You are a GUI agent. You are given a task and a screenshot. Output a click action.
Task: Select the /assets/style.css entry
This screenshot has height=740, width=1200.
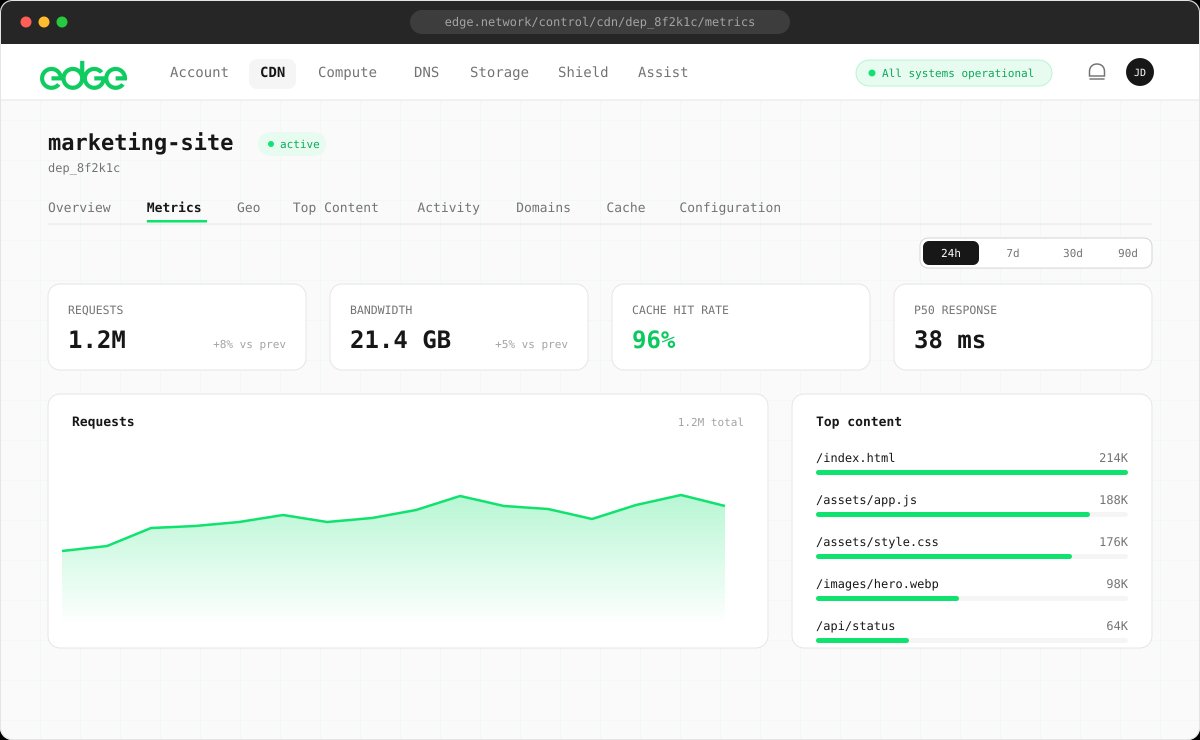(972, 547)
